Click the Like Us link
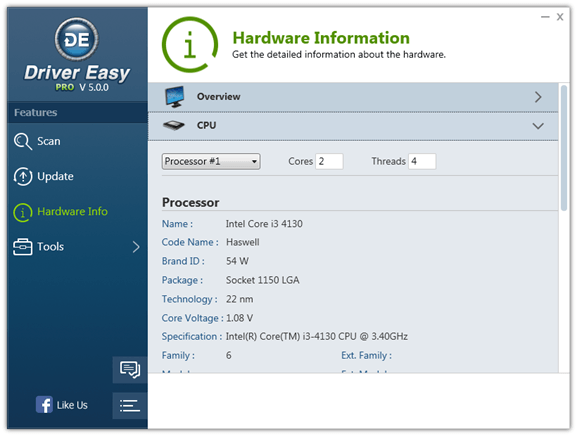The height and width of the screenshot is (436, 577). pyautogui.click(x=72, y=405)
